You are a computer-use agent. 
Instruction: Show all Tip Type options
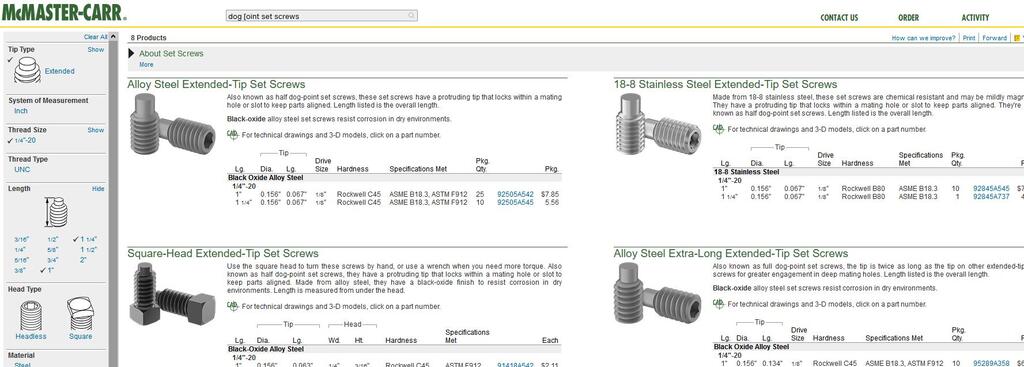pos(96,50)
